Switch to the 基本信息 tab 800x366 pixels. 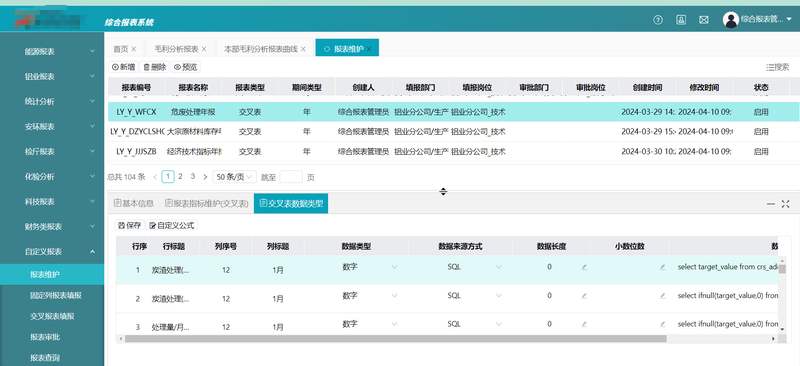(x=134, y=203)
